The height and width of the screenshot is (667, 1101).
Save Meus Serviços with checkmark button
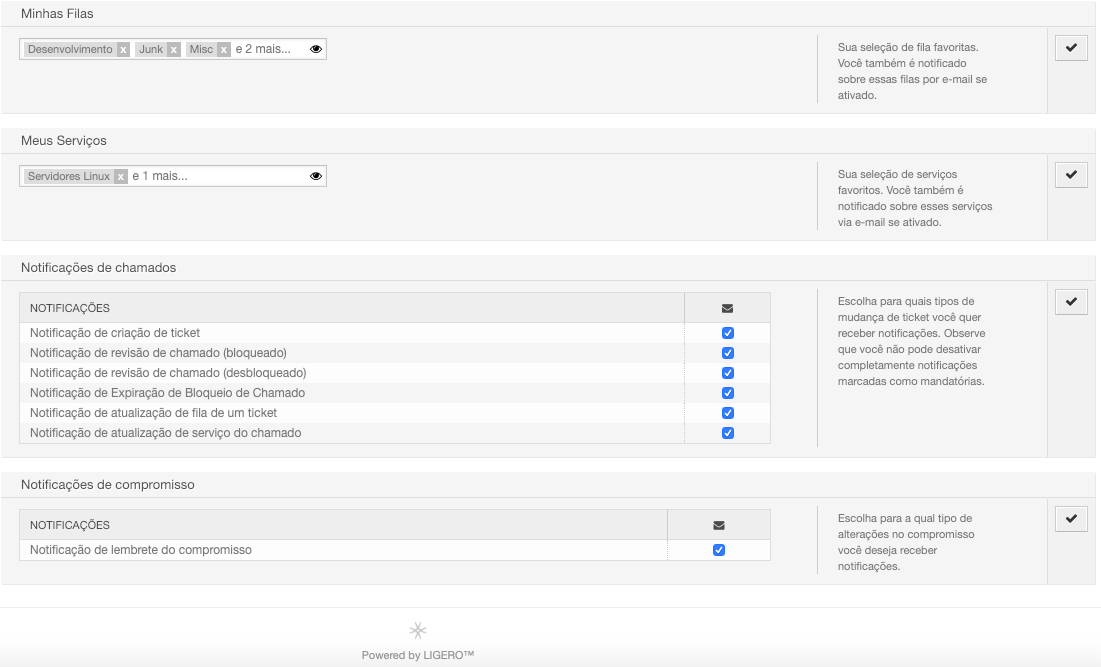pos(1072,175)
